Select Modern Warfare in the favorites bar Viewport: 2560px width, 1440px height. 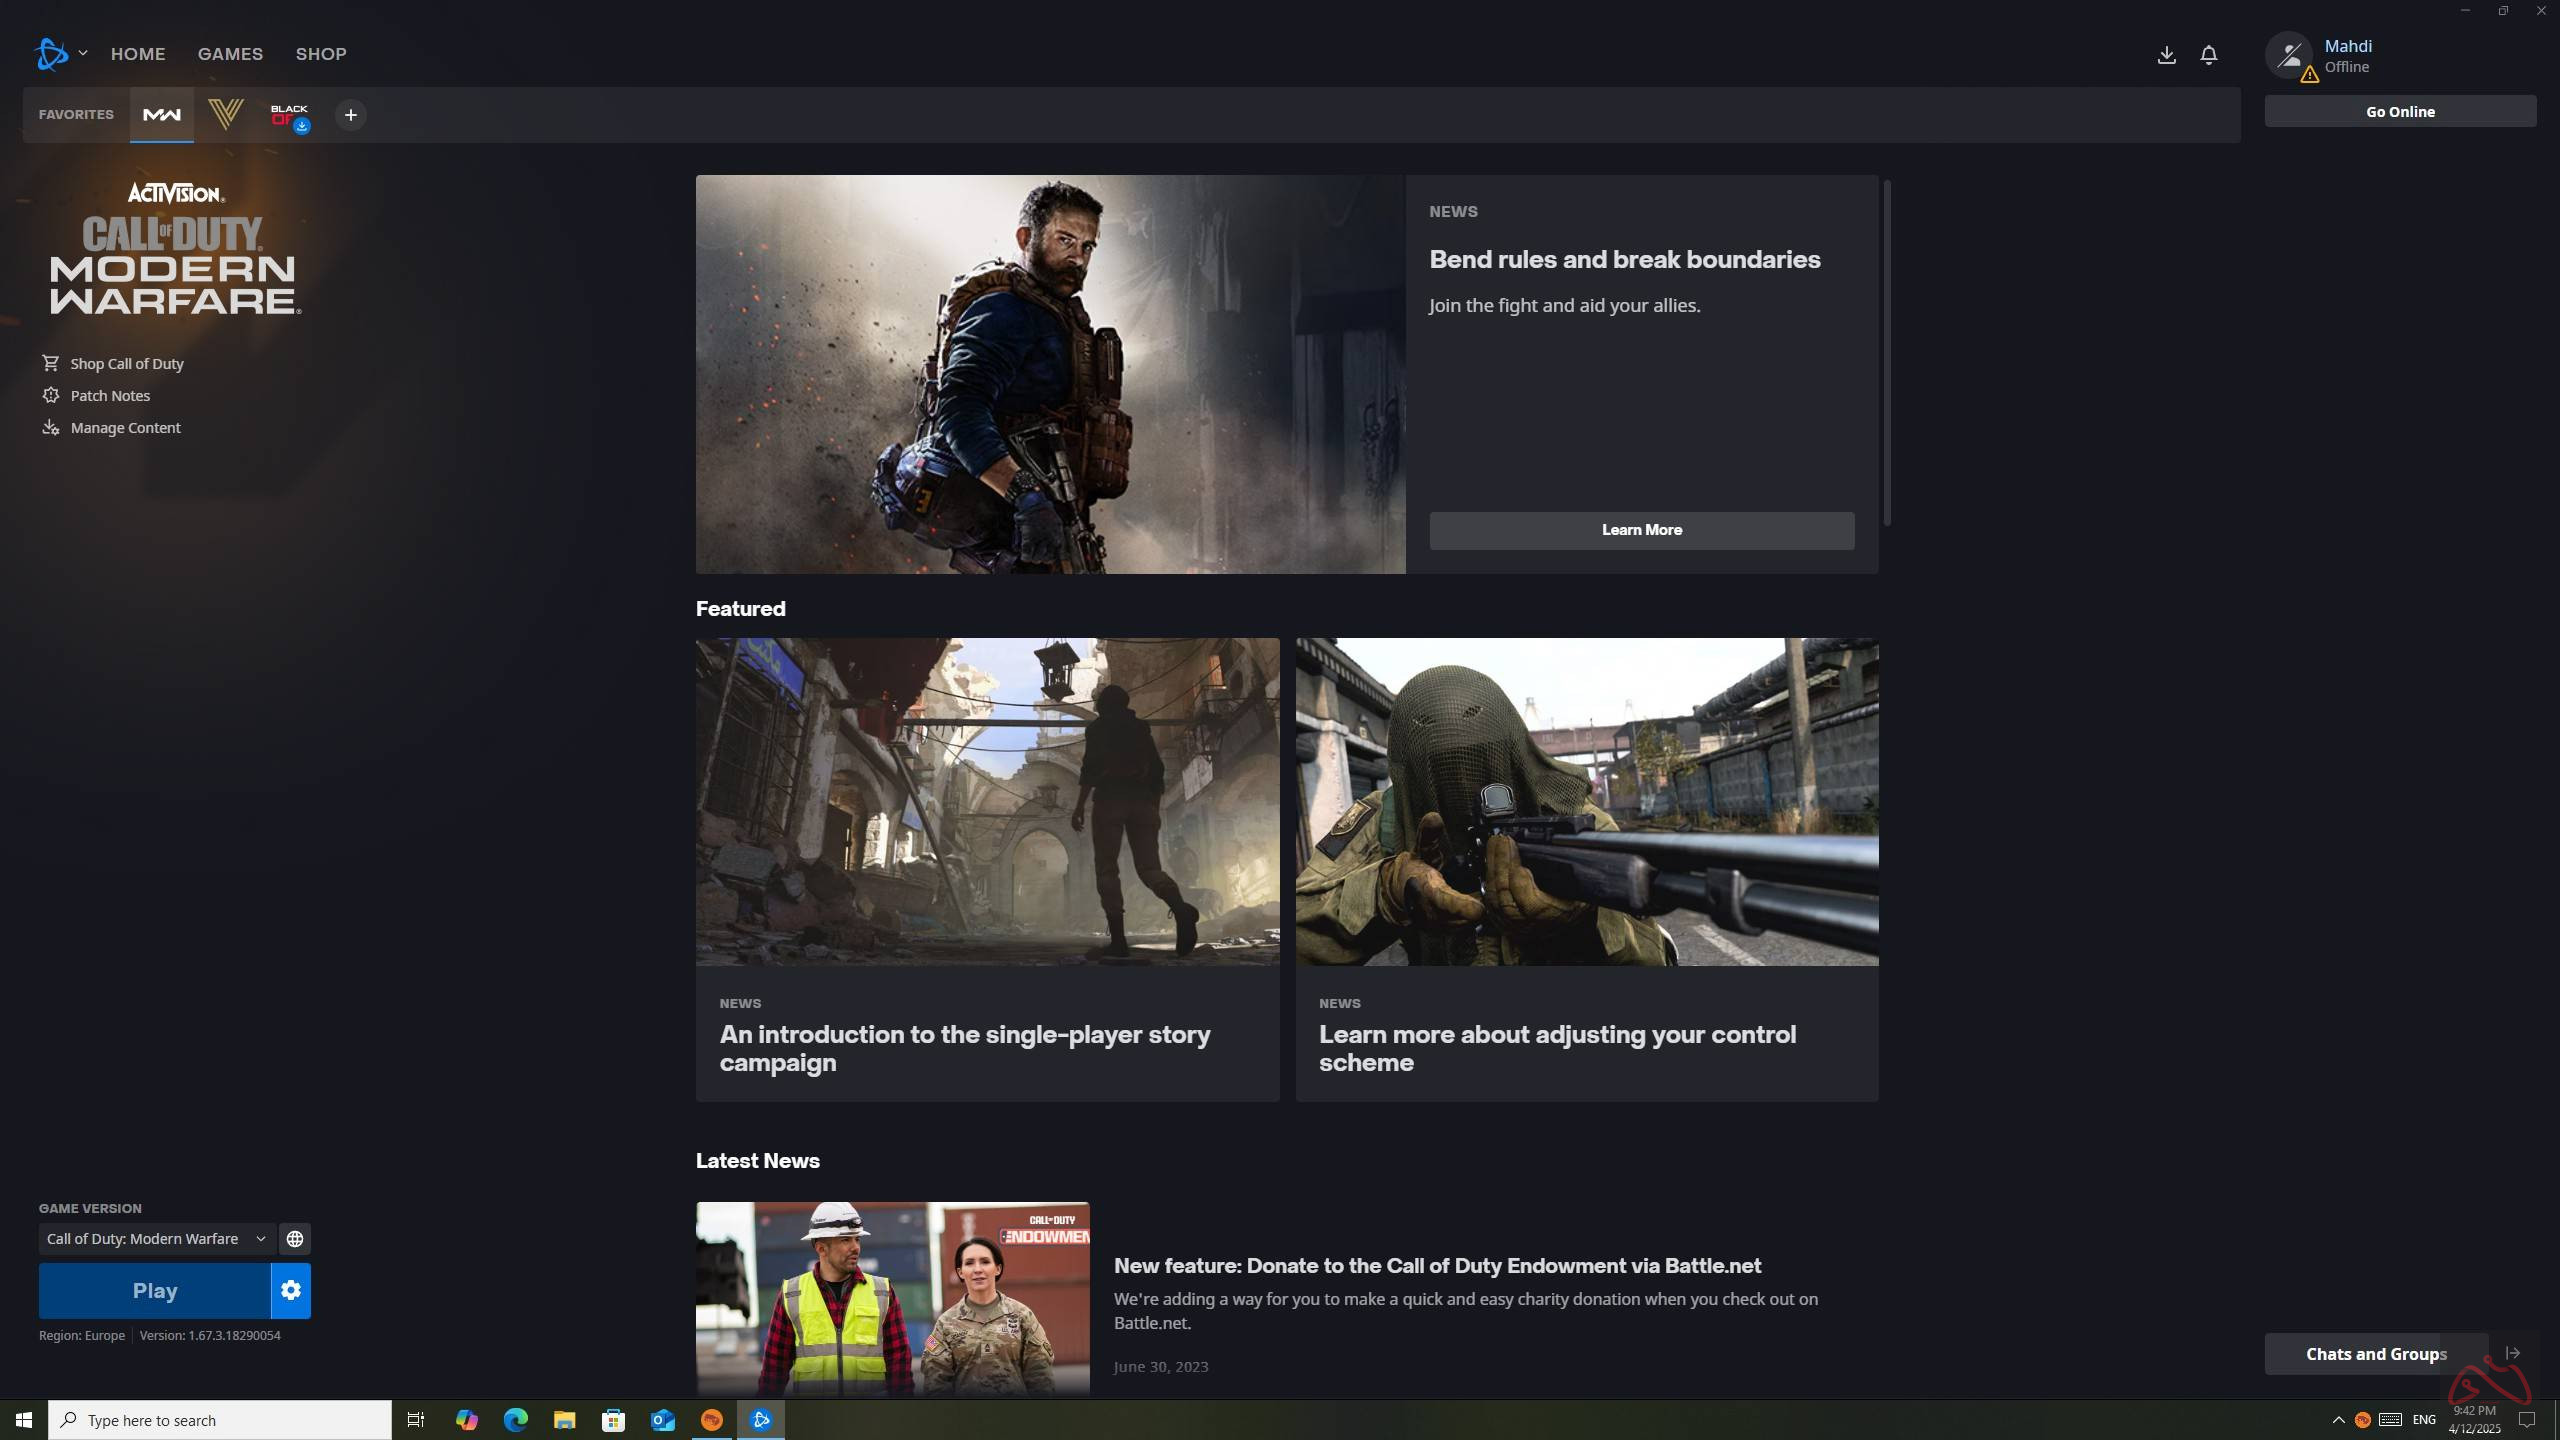[x=162, y=114]
